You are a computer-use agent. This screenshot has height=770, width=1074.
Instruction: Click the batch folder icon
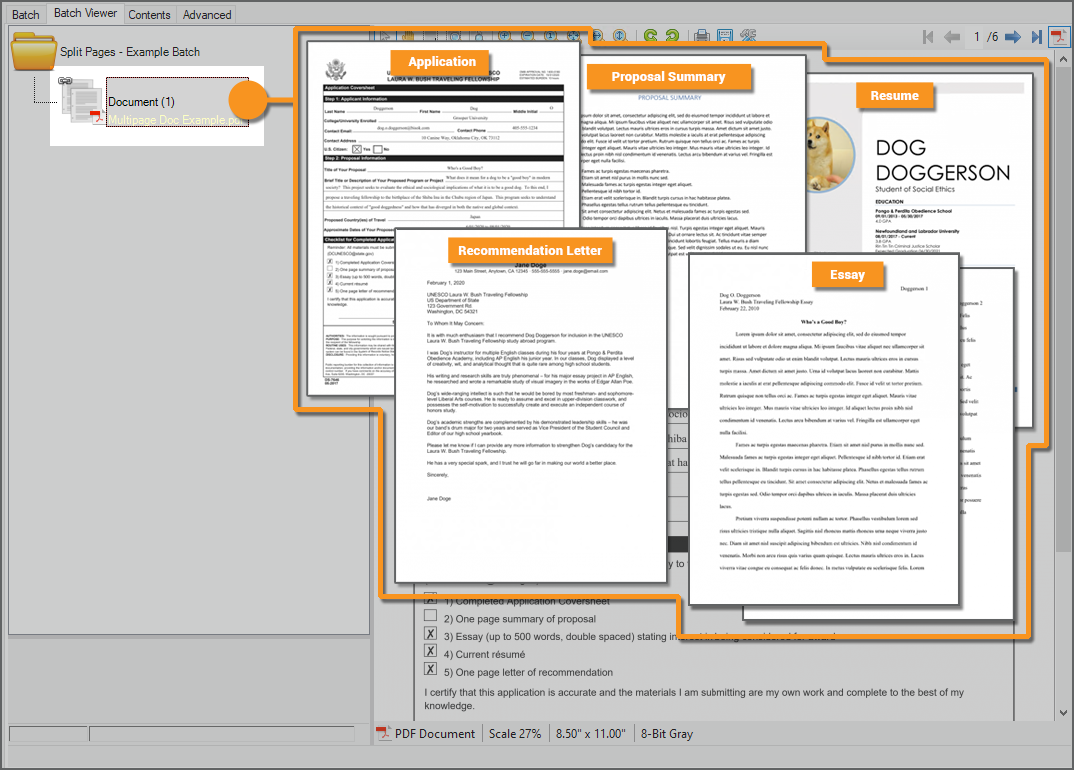click(x=34, y=51)
